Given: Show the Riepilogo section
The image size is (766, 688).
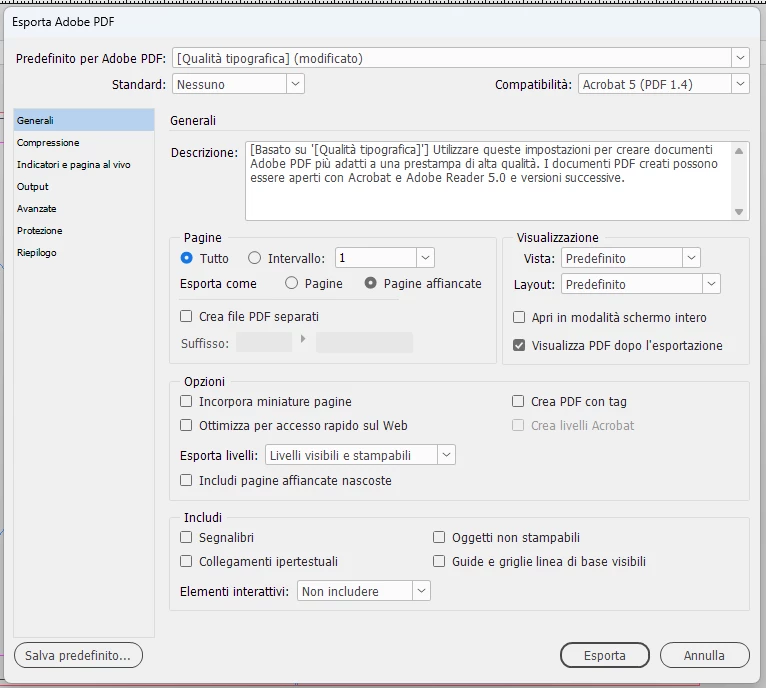Looking at the screenshot, I should 84,252.
